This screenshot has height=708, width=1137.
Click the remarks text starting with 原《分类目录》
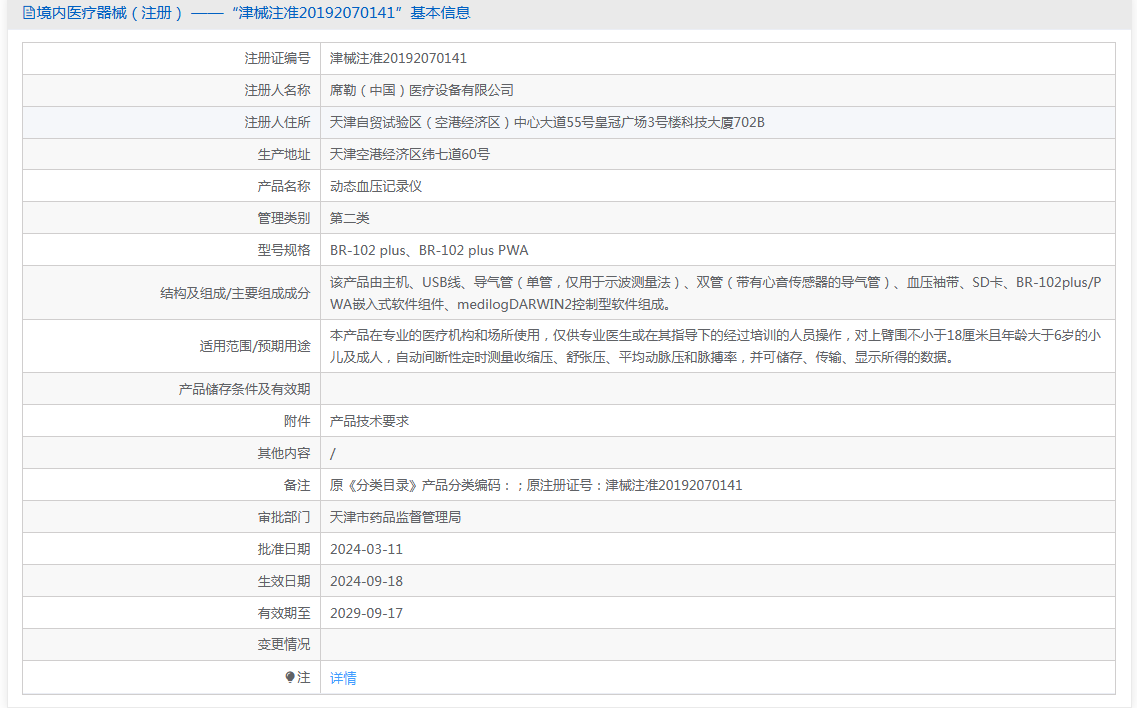pos(536,485)
